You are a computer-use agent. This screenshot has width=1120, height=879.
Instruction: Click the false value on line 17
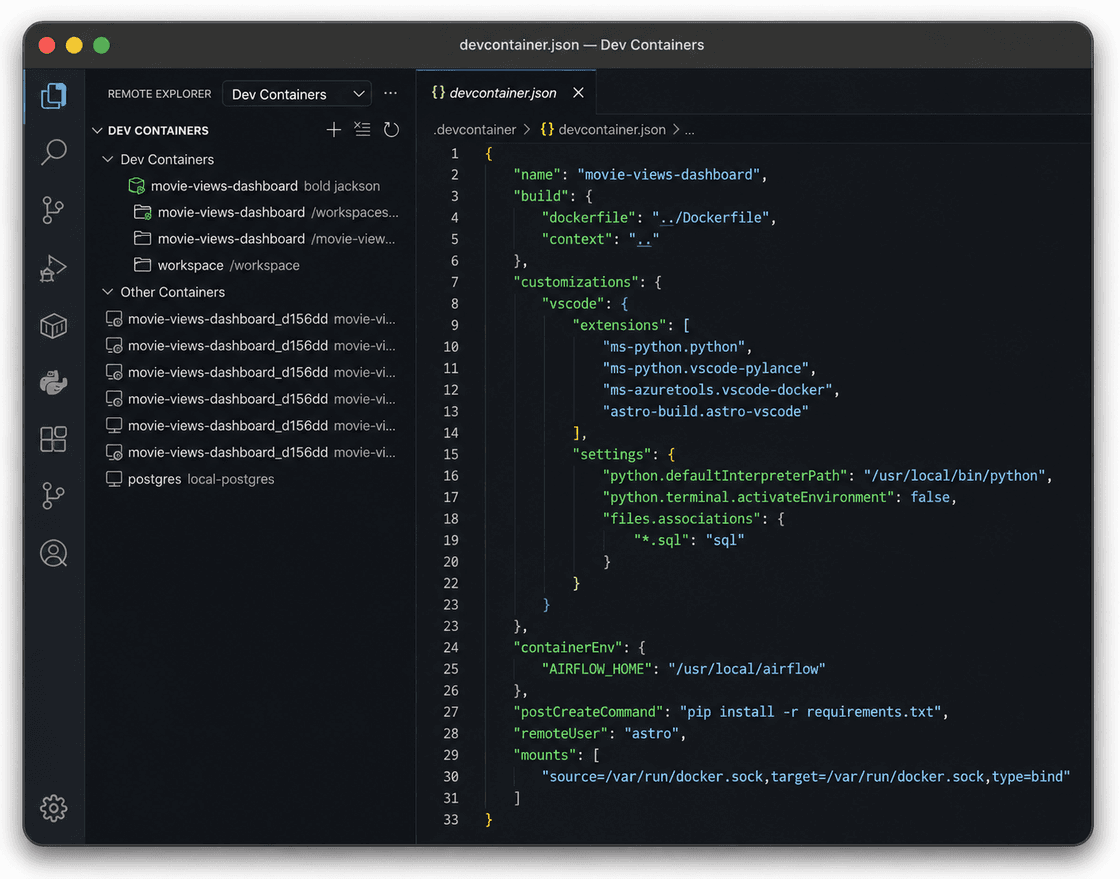(930, 497)
